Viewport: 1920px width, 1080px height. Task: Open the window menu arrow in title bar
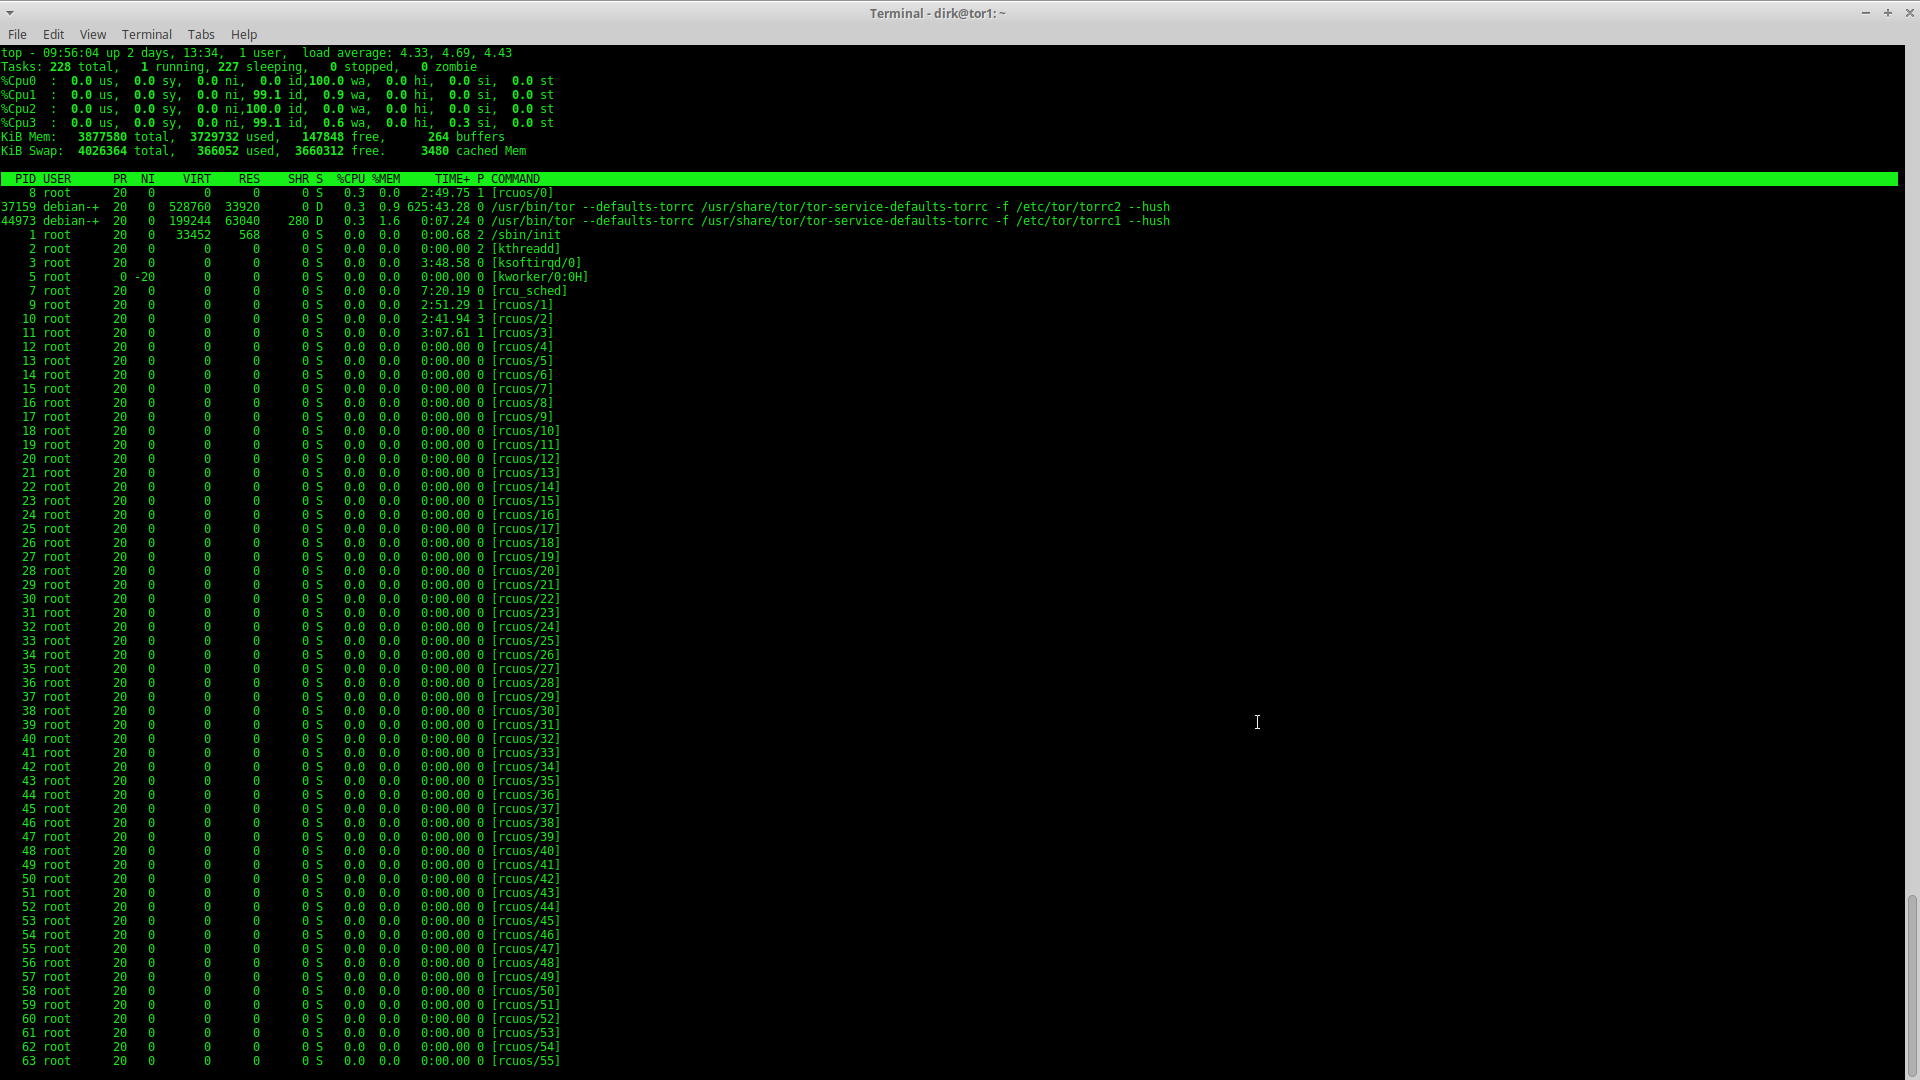coord(10,13)
